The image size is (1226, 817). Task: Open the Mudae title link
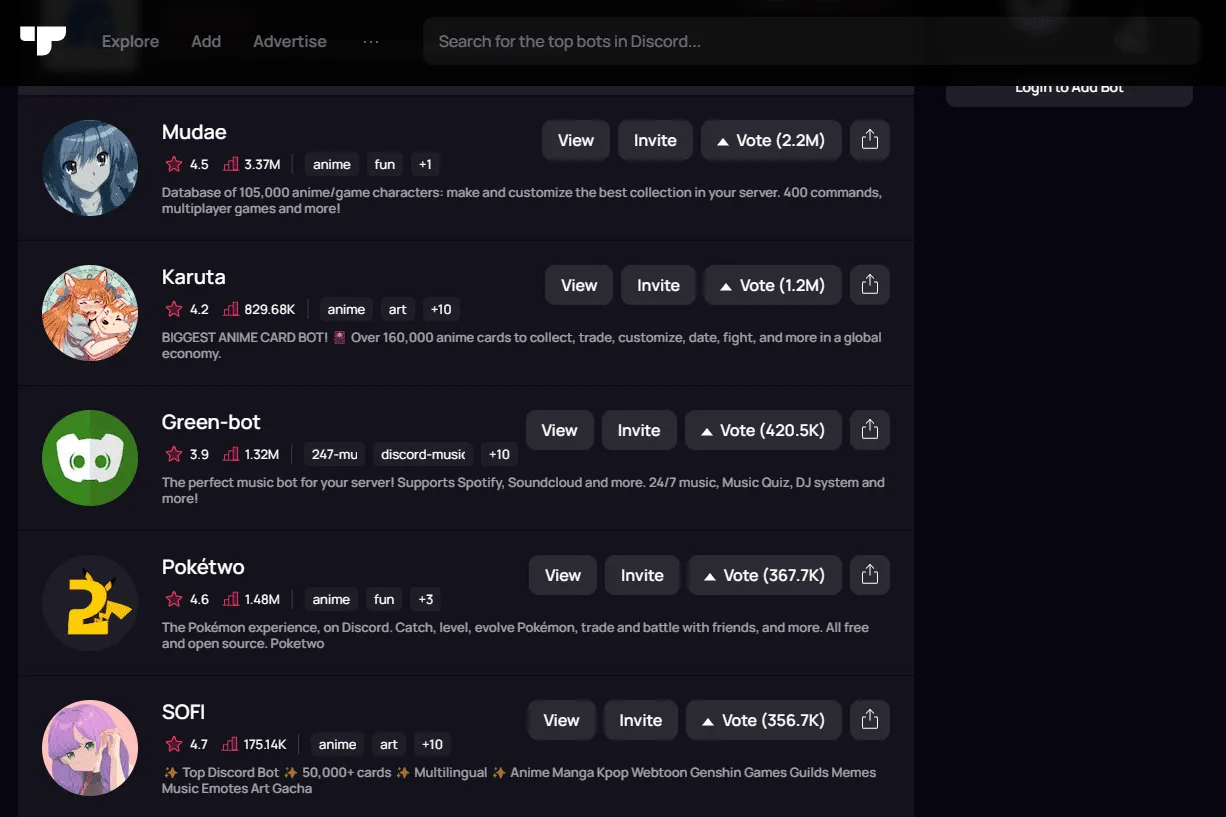194,132
